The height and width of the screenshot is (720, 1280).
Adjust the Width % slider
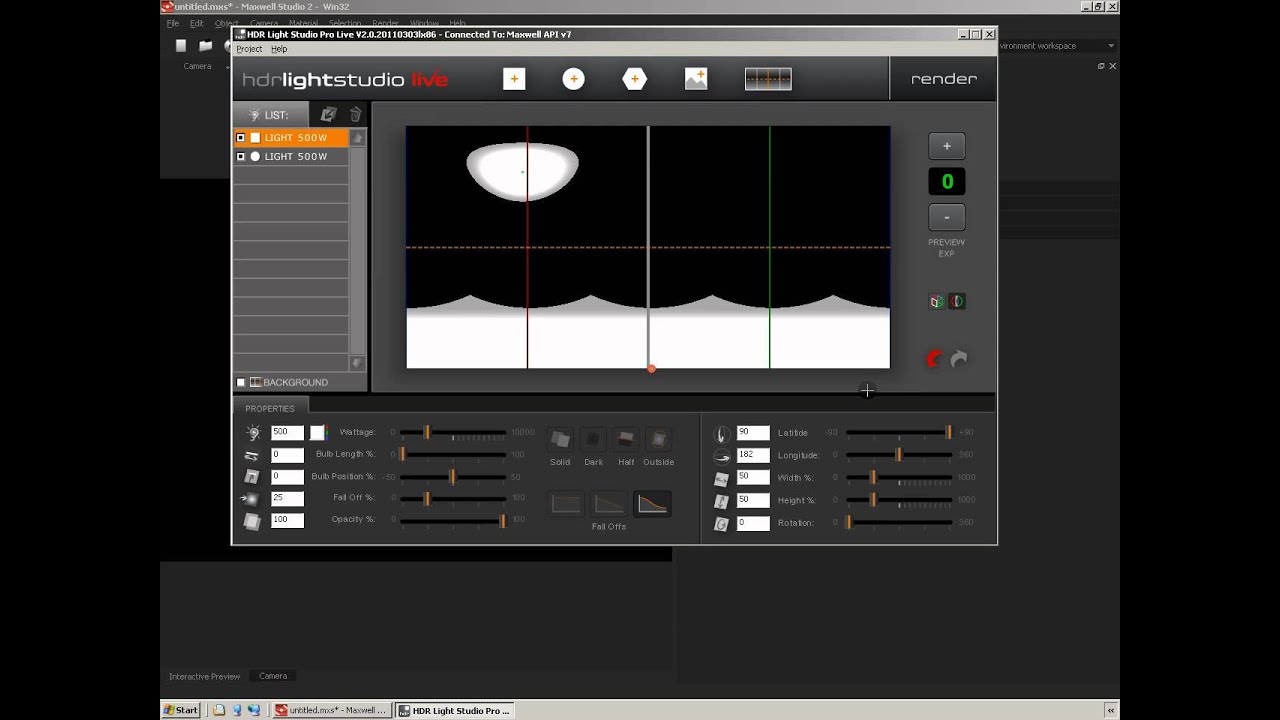pyautogui.click(x=898, y=477)
